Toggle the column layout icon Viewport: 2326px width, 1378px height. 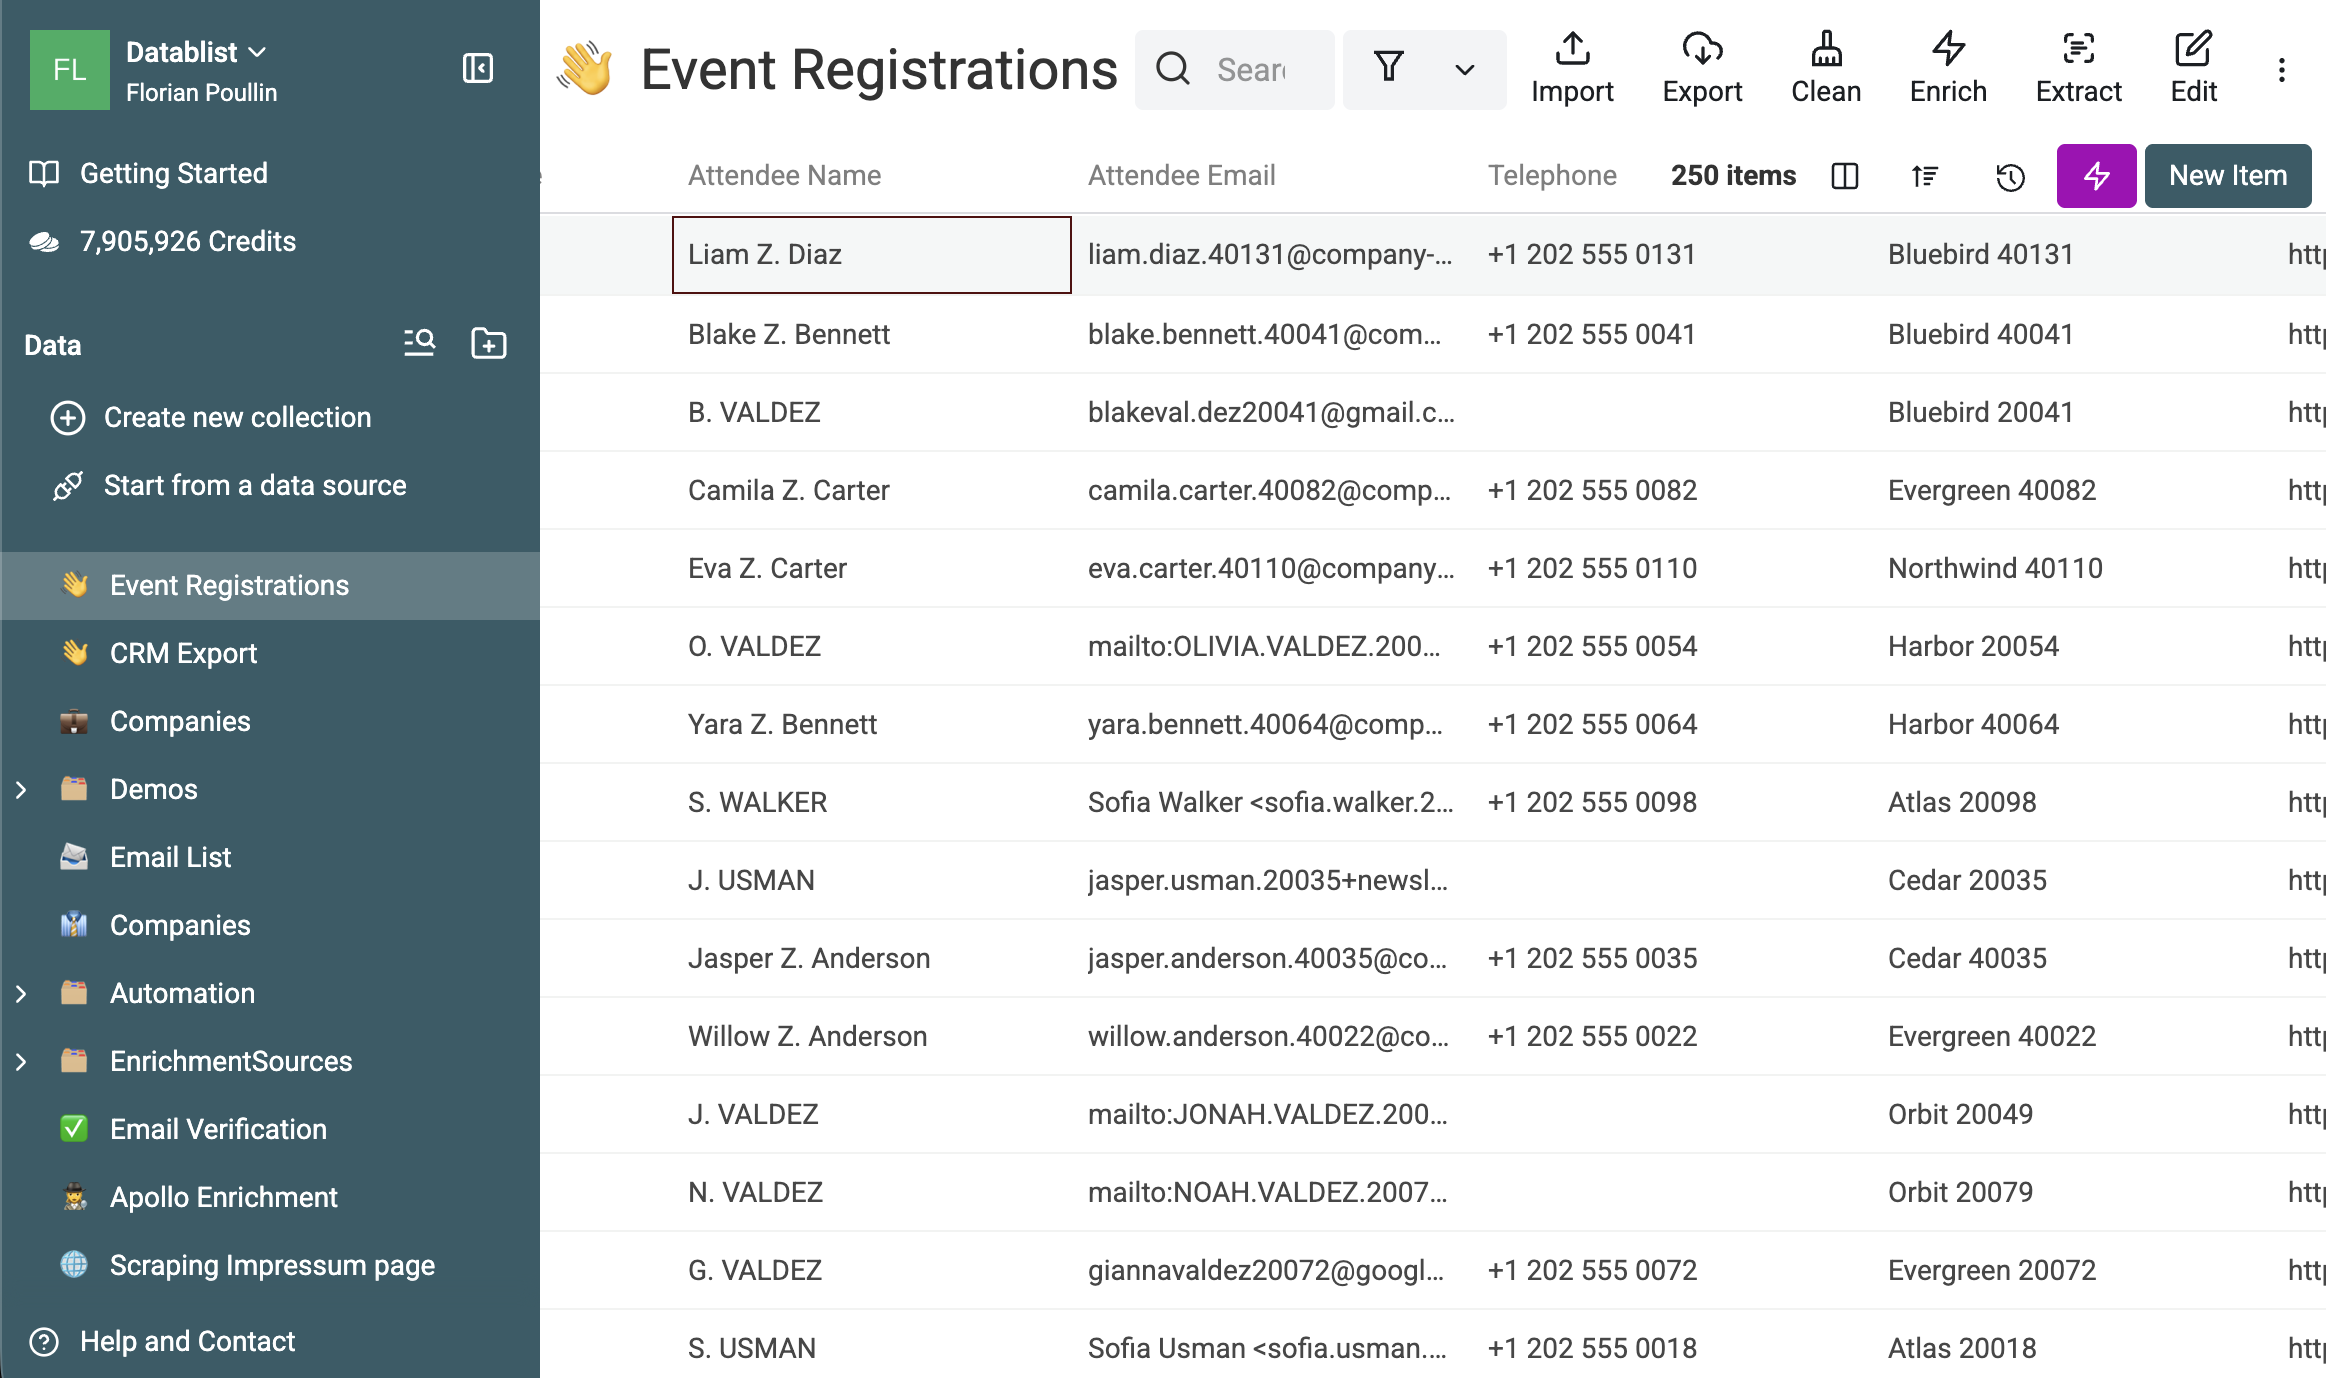[x=1845, y=176]
